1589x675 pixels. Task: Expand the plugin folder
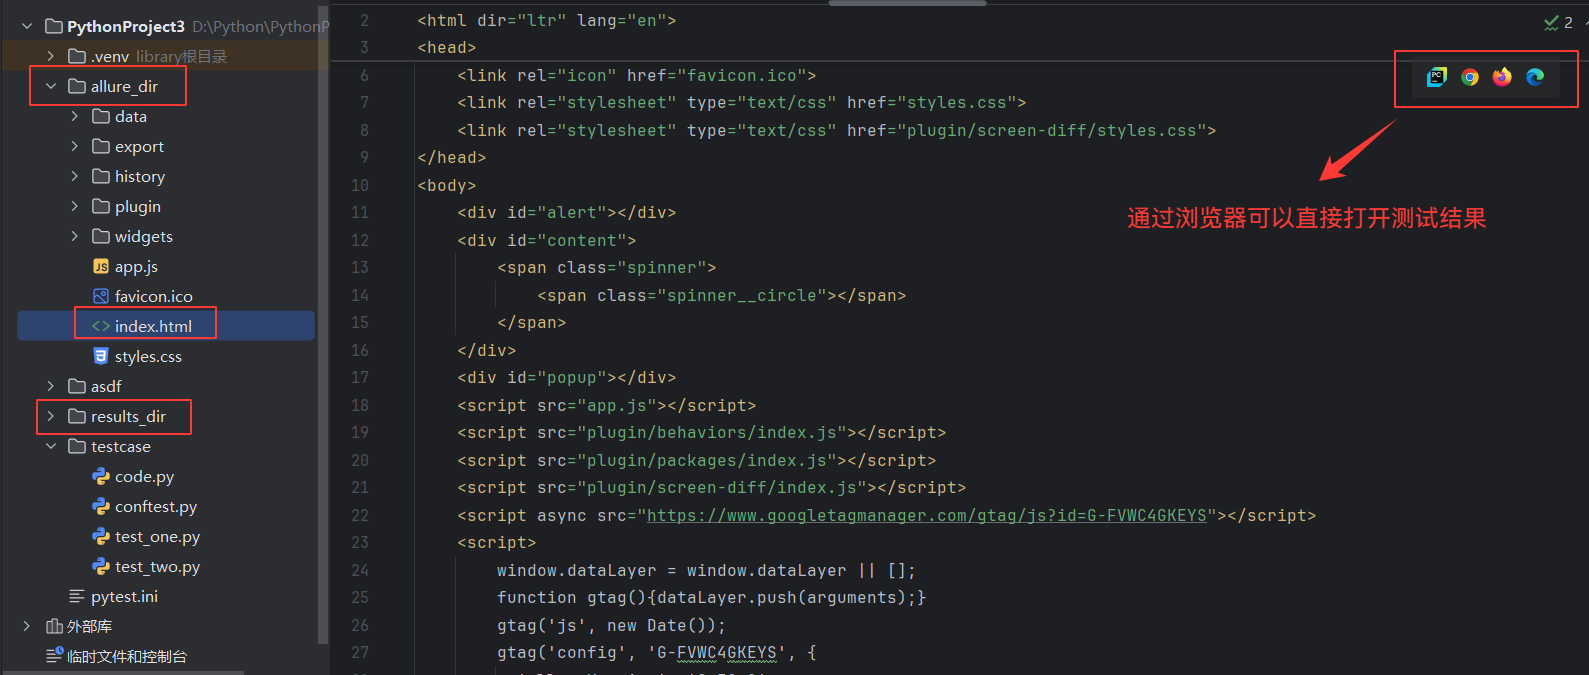tap(75, 206)
